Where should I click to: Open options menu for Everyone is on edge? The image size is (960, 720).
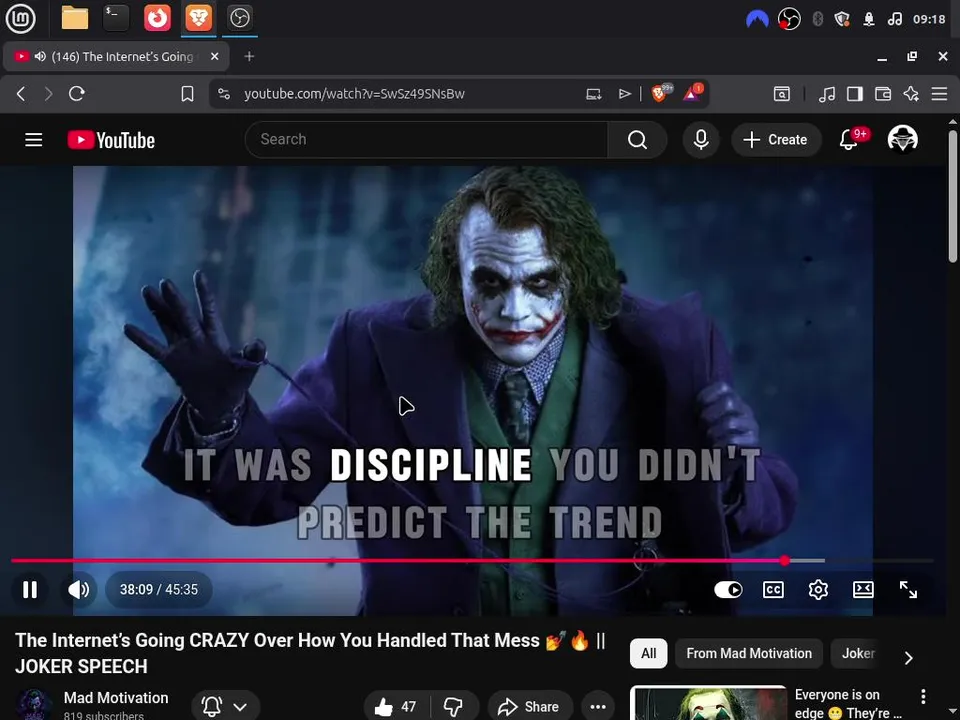click(923, 697)
